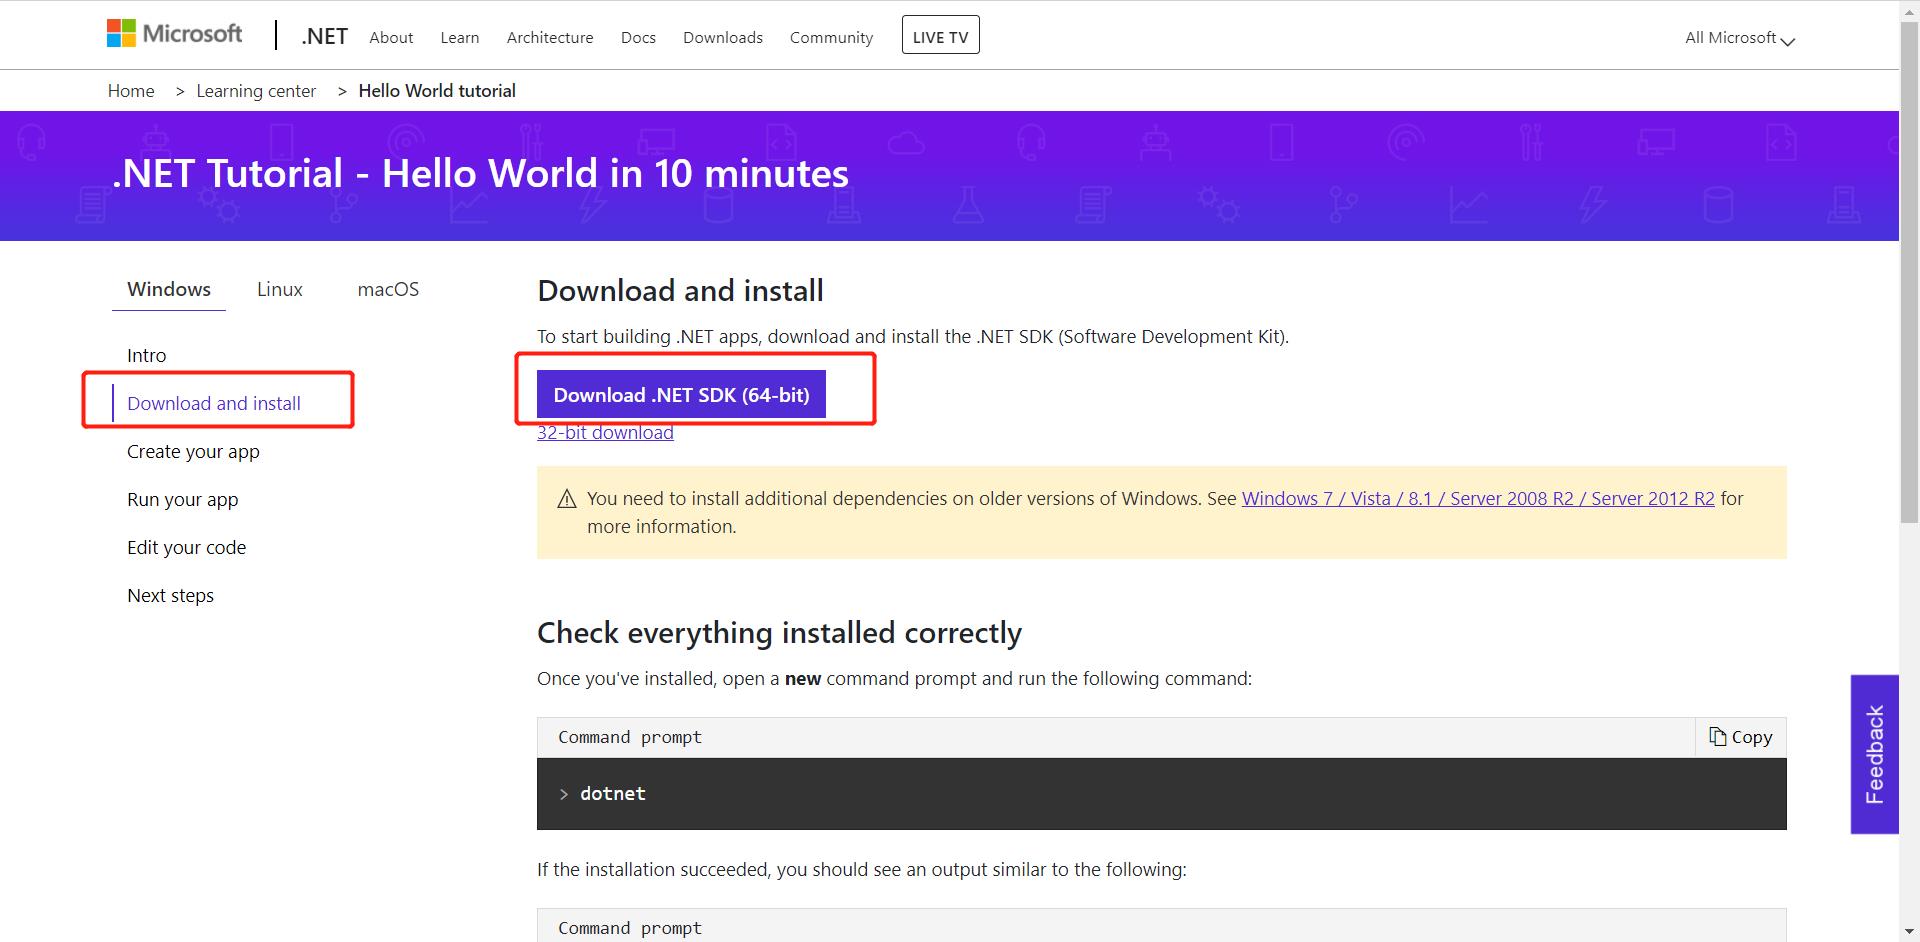1920x942 pixels.
Task: Click the scrollbar down arrow
Action: click(1909, 932)
